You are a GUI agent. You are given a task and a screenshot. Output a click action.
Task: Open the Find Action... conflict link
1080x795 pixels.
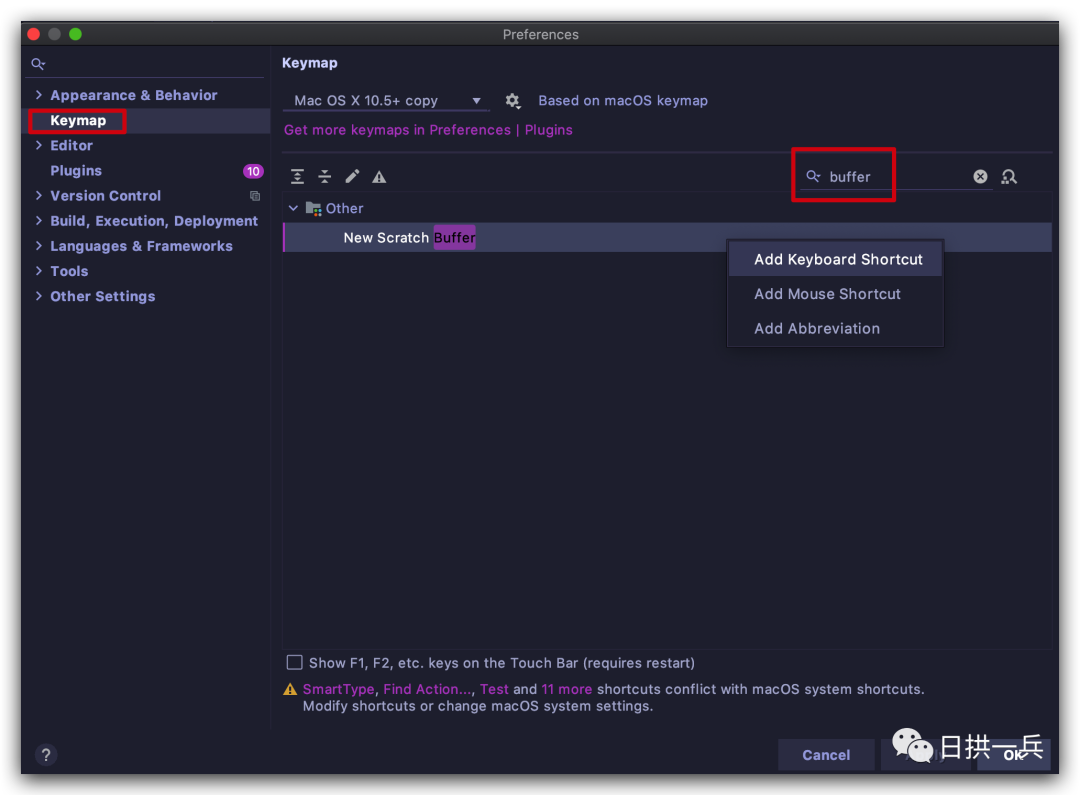(x=428, y=689)
